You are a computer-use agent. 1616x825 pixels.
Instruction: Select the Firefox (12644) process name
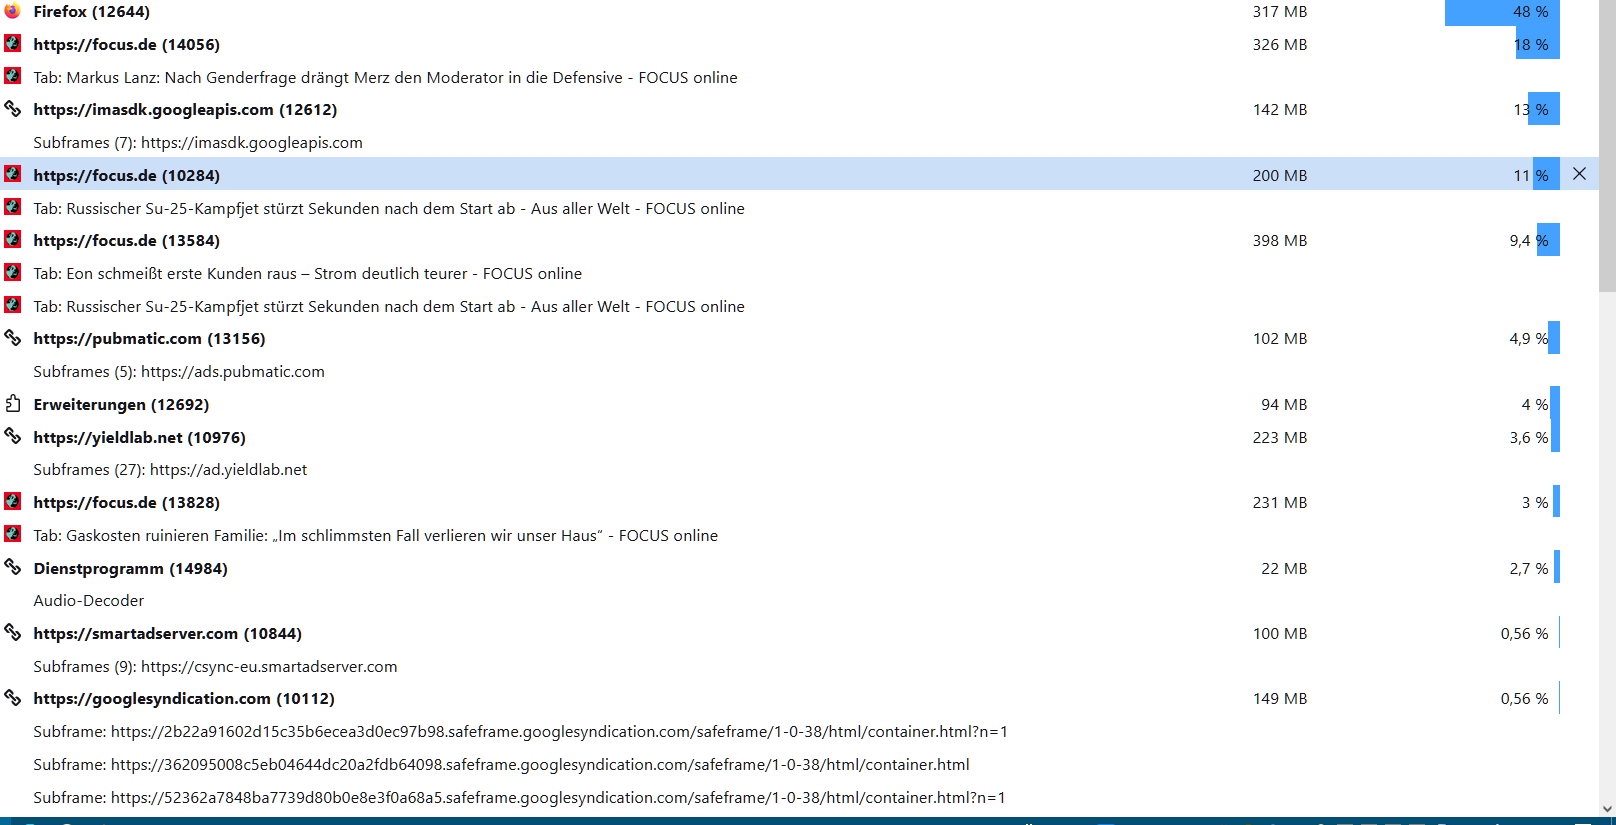(92, 12)
